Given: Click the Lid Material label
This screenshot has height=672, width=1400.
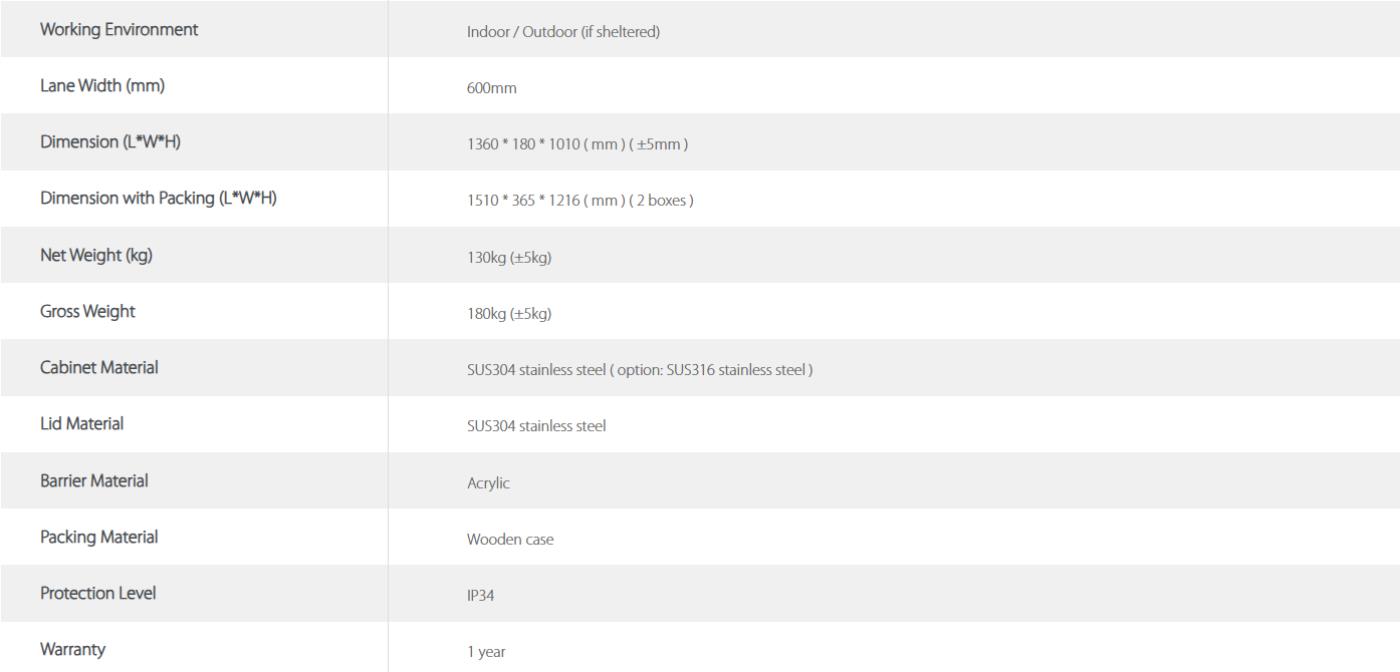Looking at the screenshot, I should 82,424.
